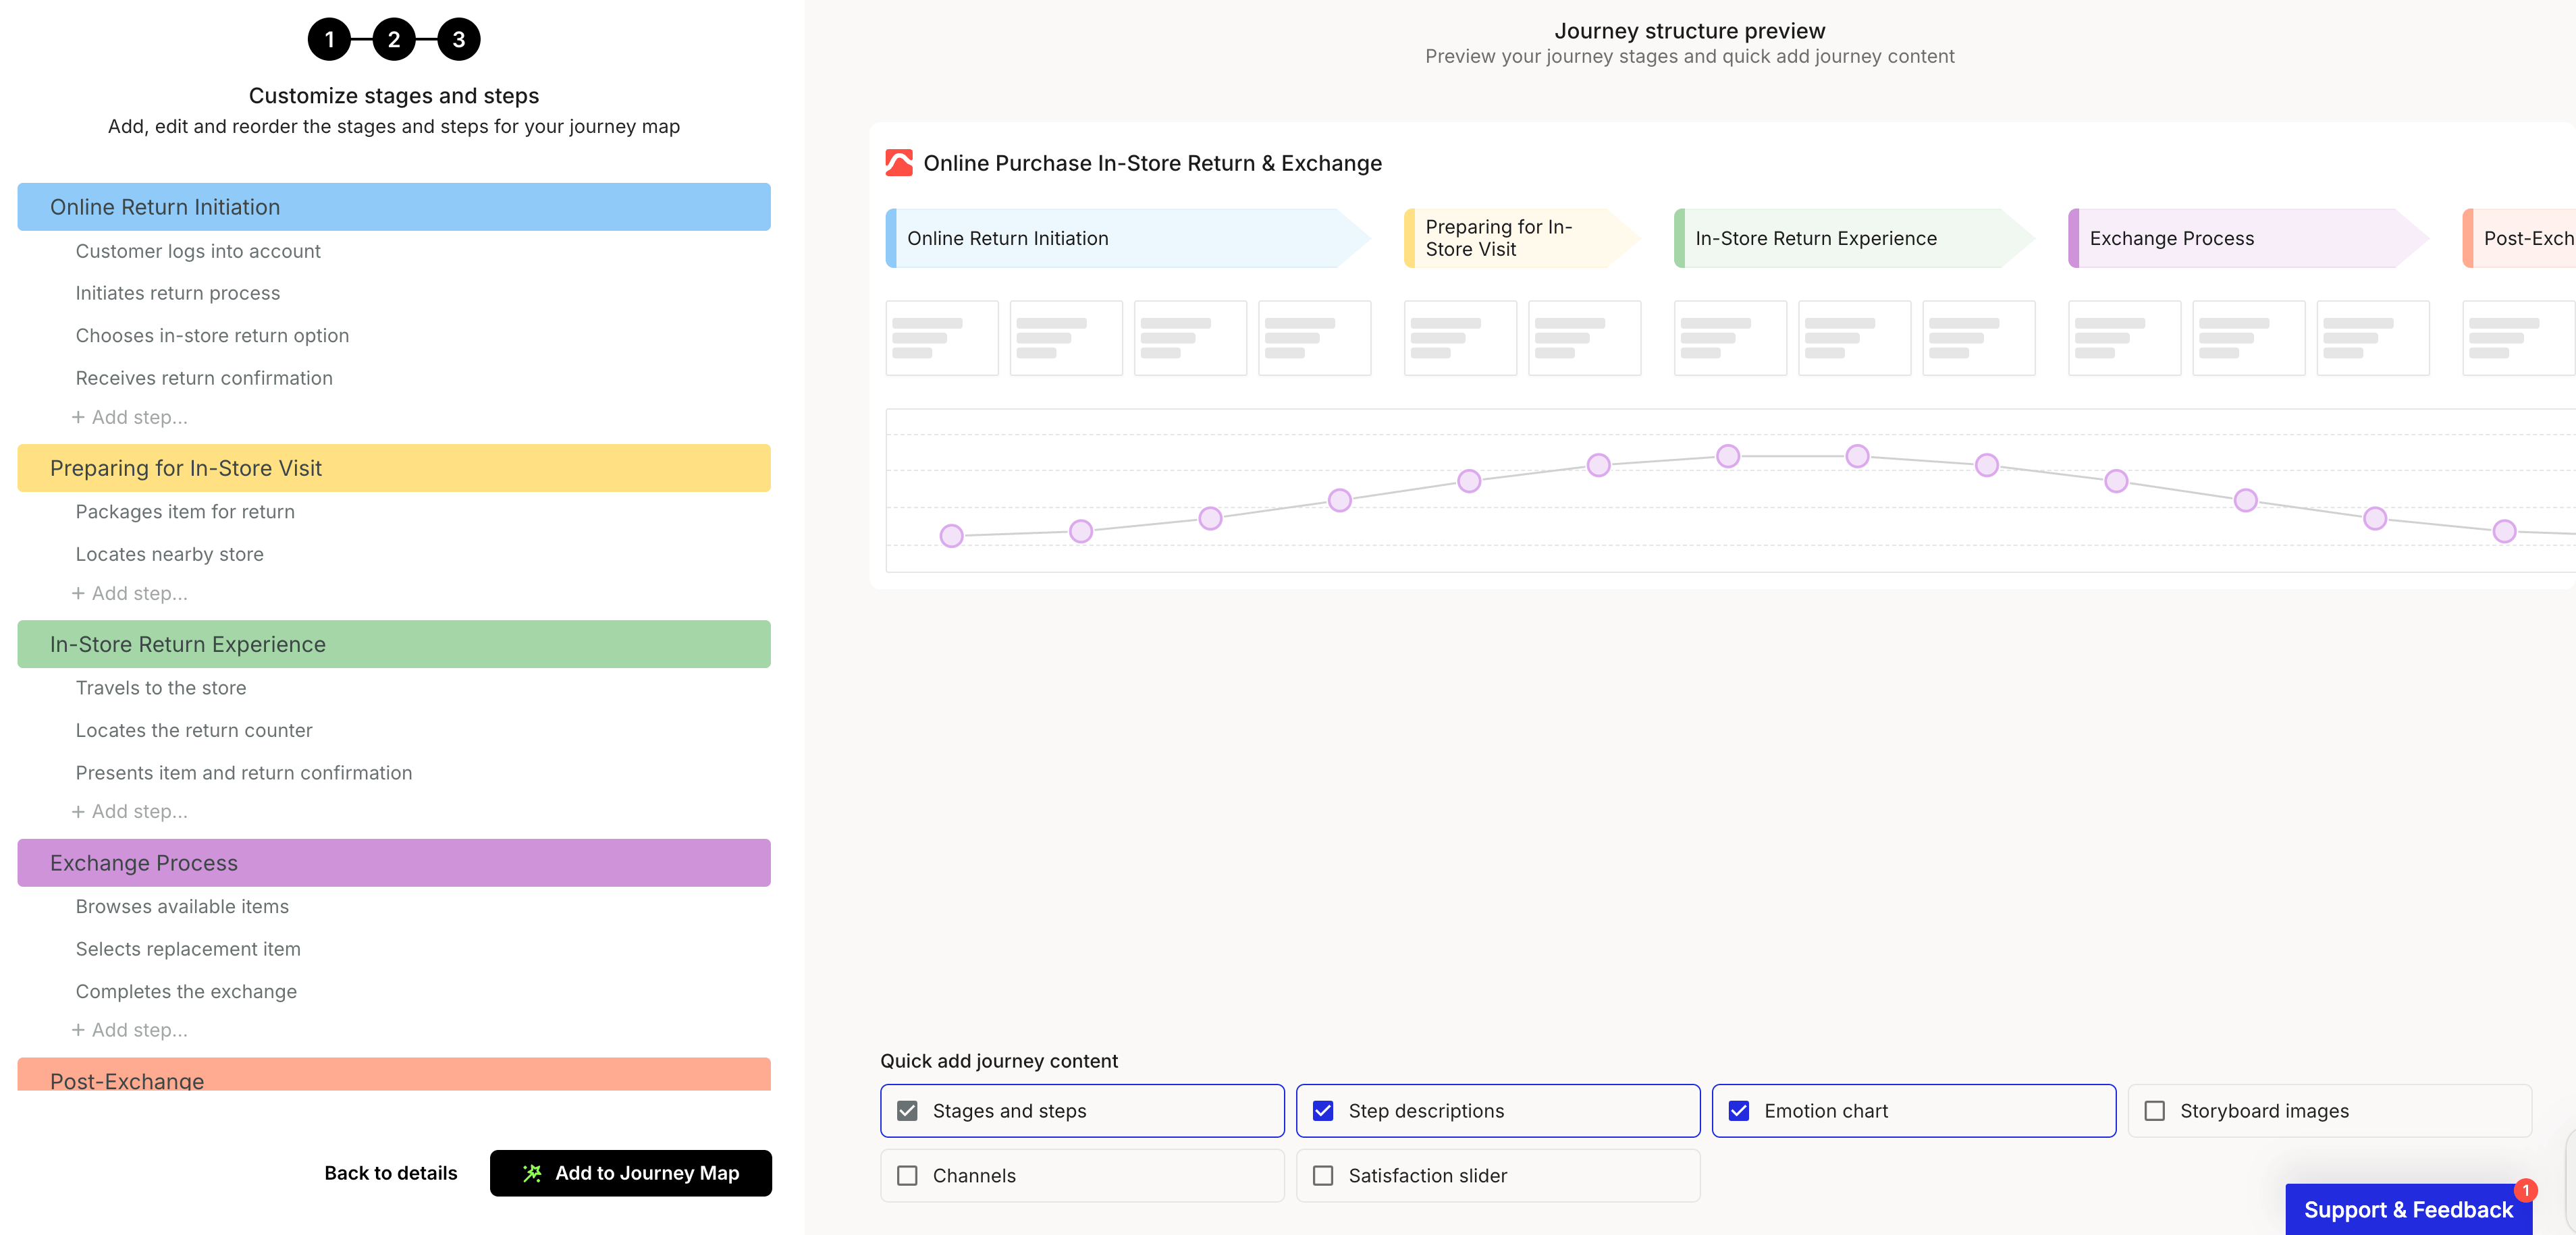Click the notification badge on Support & Feedback
This screenshot has width=2576, height=1235.
pyautogui.click(x=2525, y=1190)
